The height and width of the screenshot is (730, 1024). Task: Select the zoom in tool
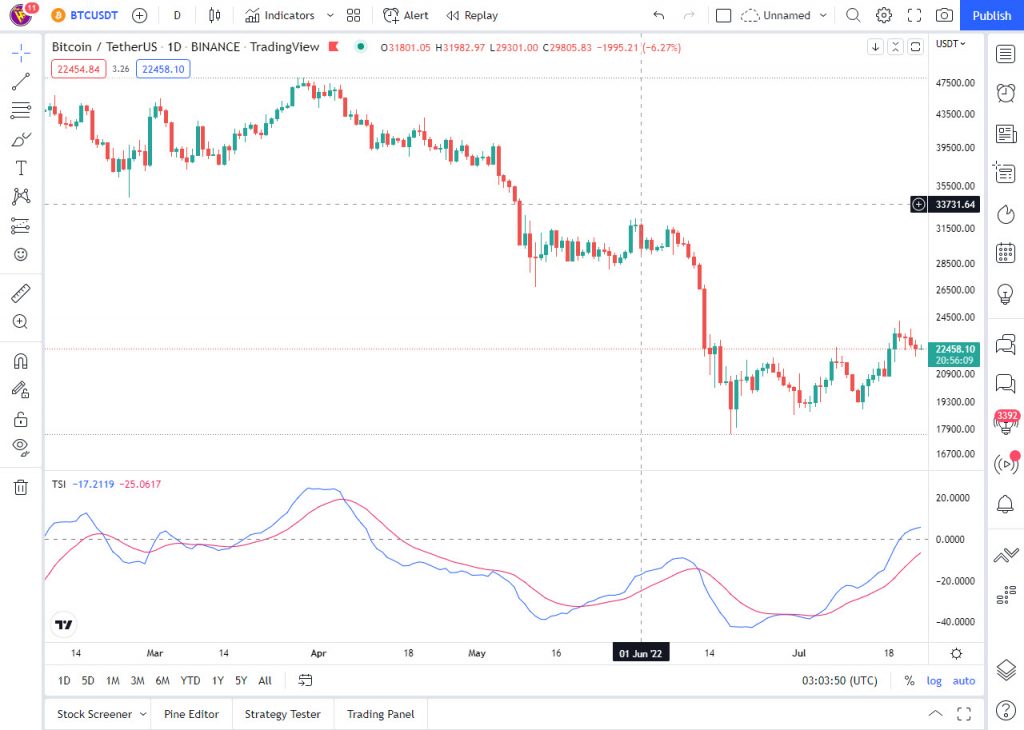21,322
